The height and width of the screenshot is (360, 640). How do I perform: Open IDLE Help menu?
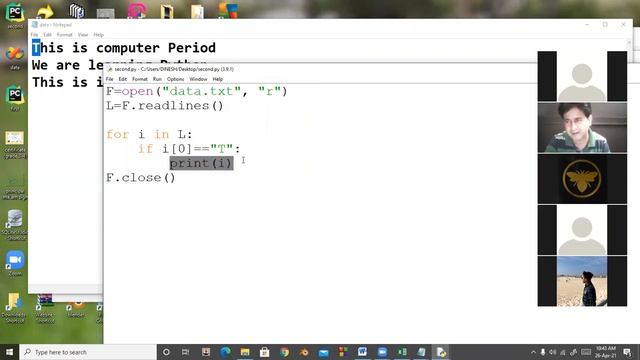(218, 79)
